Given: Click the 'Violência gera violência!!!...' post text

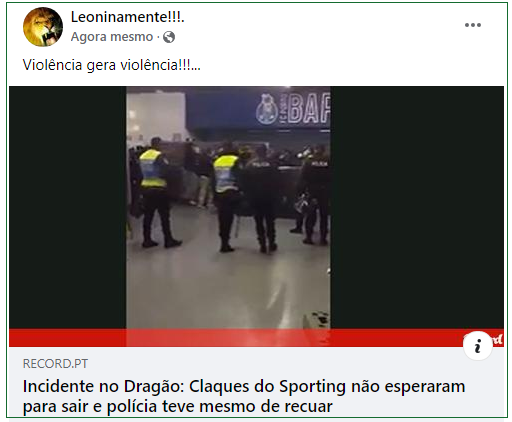Looking at the screenshot, I should pyautogui.click(x=111, y=65).
